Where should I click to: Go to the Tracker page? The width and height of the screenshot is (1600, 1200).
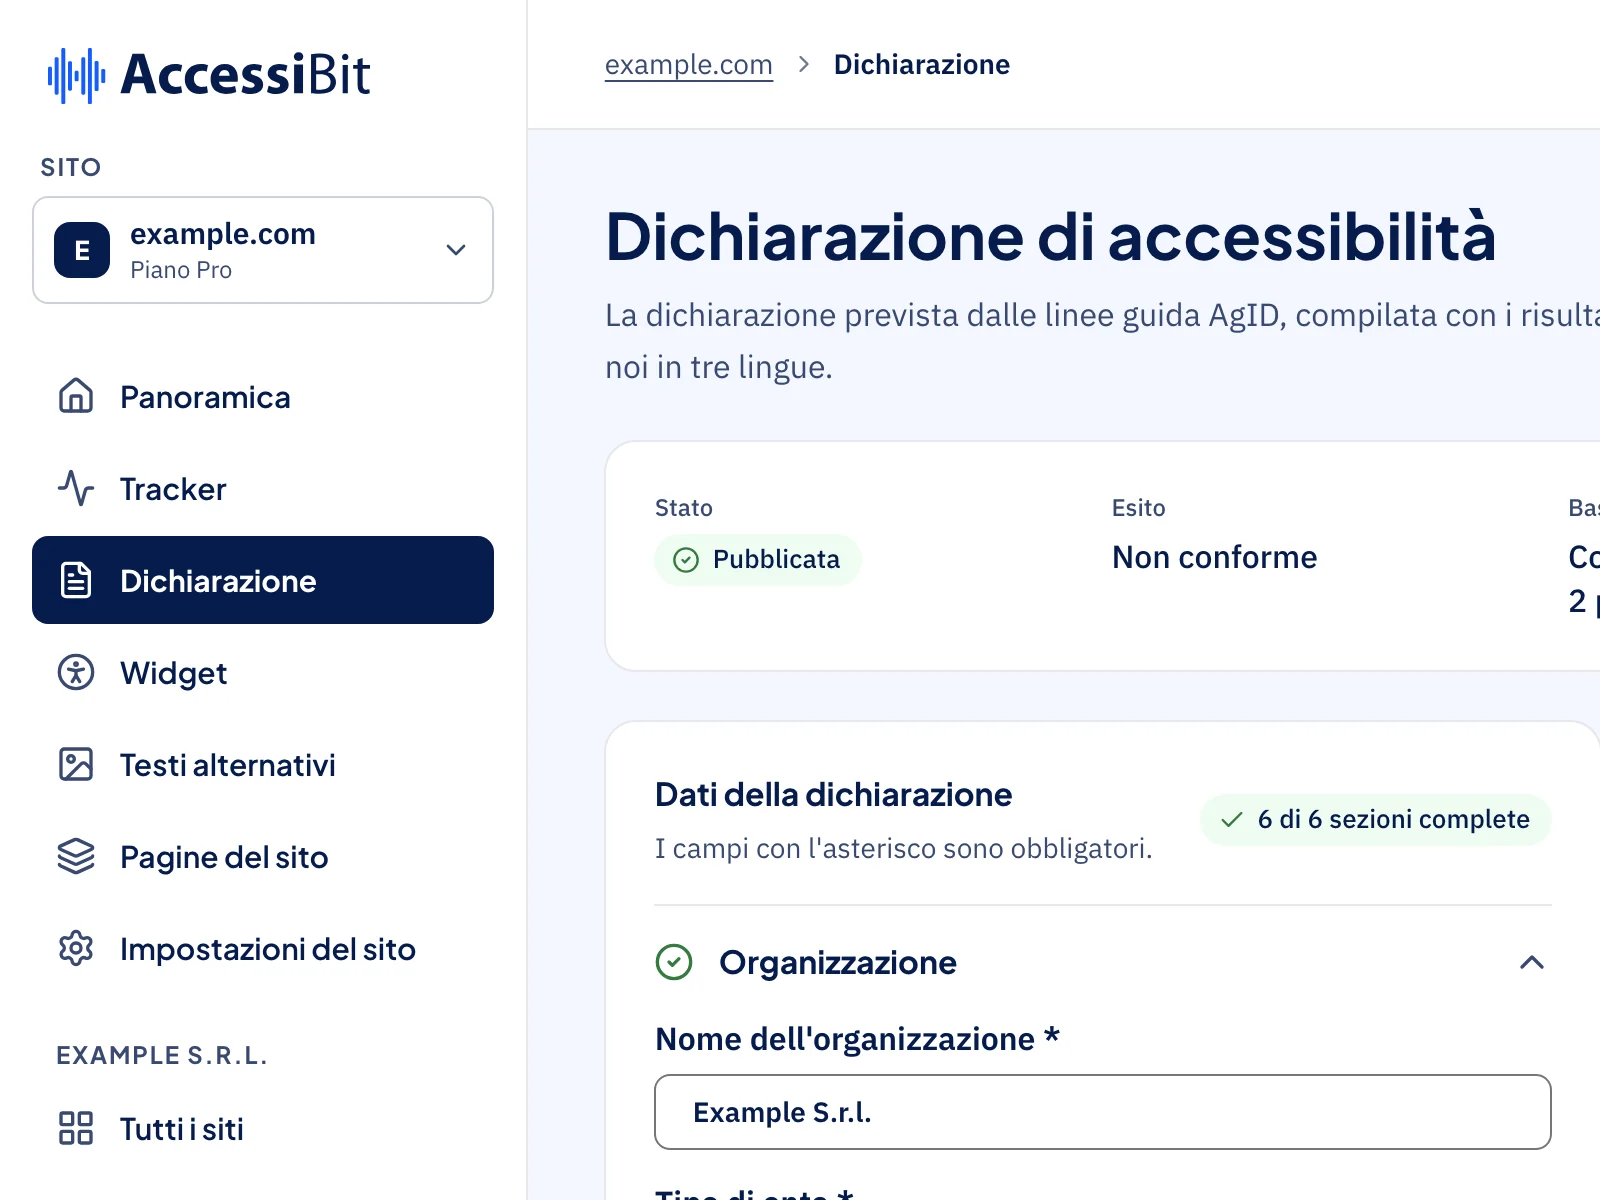coord(263,489)
